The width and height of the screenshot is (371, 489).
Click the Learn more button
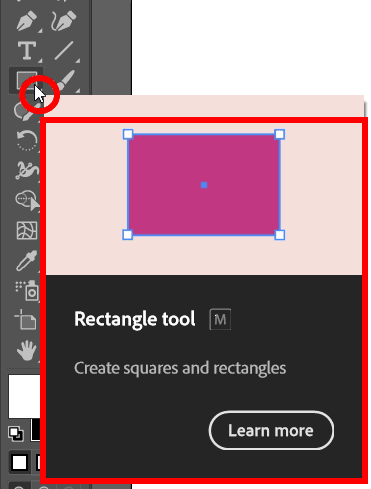(x=271, y=430)
